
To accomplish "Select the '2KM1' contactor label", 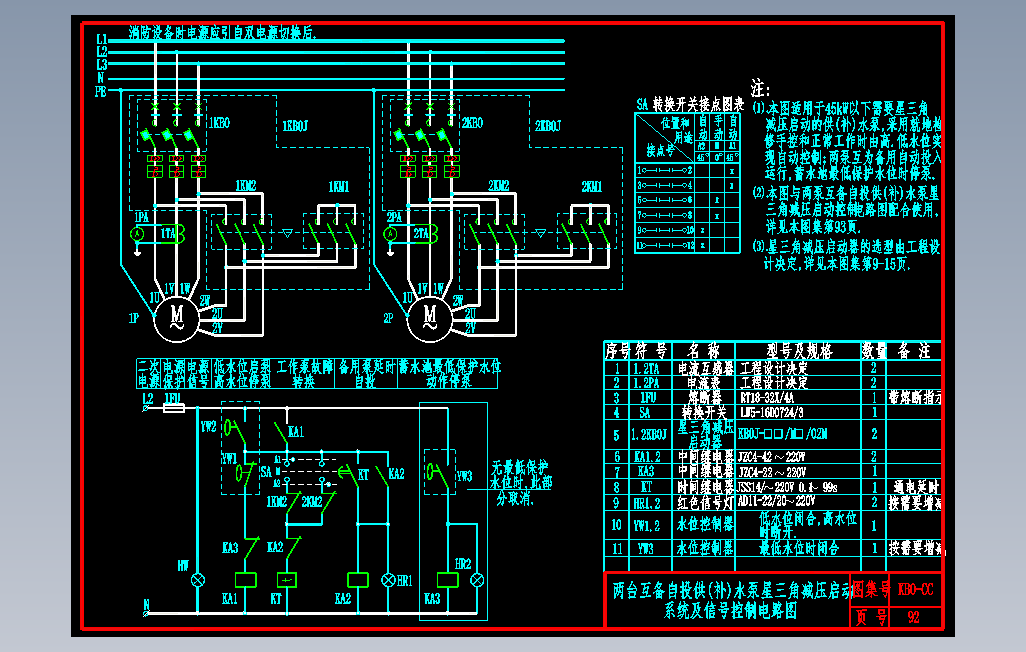I will tap(592, 187).
